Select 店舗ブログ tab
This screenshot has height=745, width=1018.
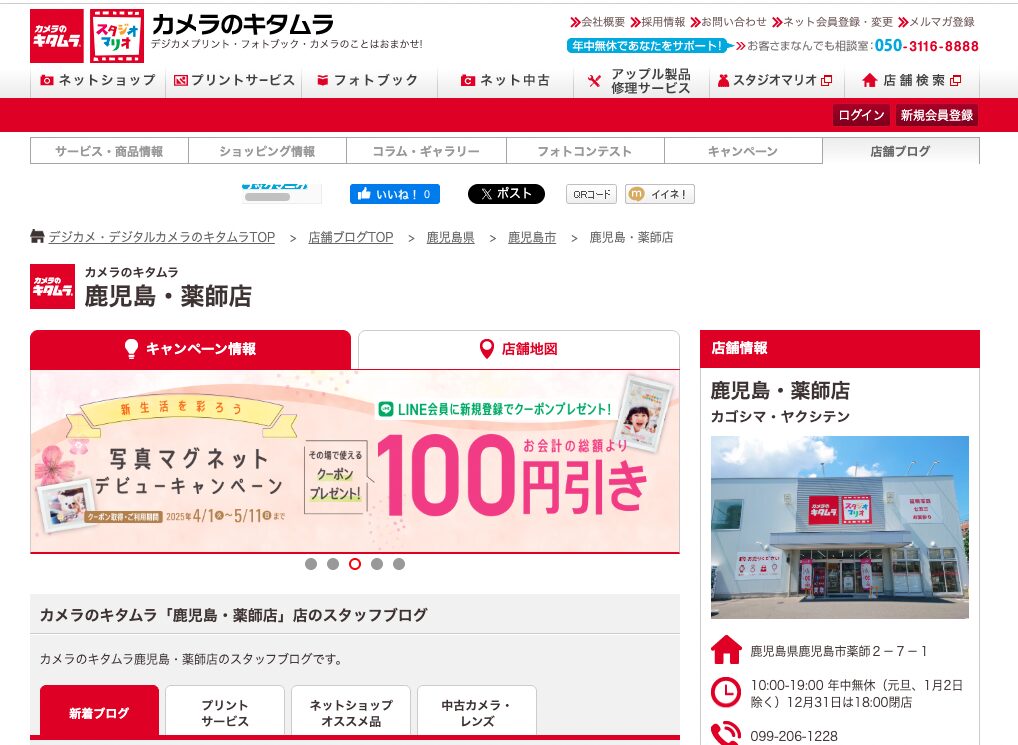900,151
